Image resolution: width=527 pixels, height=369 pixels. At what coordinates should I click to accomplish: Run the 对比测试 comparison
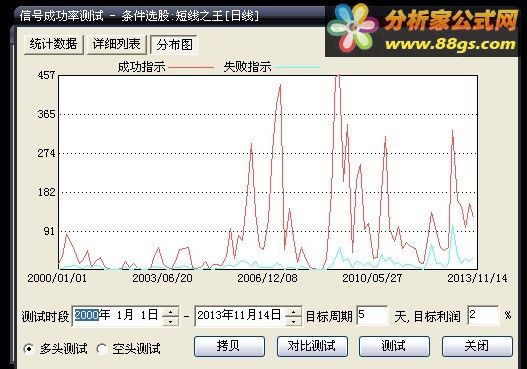click(312, 346)
